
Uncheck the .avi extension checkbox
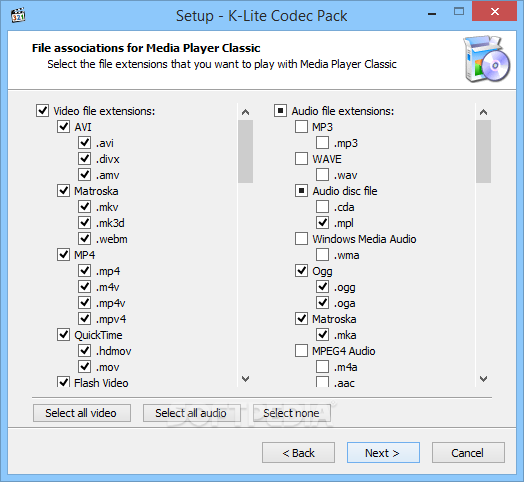pyautogui.click(x=85, y=143)
